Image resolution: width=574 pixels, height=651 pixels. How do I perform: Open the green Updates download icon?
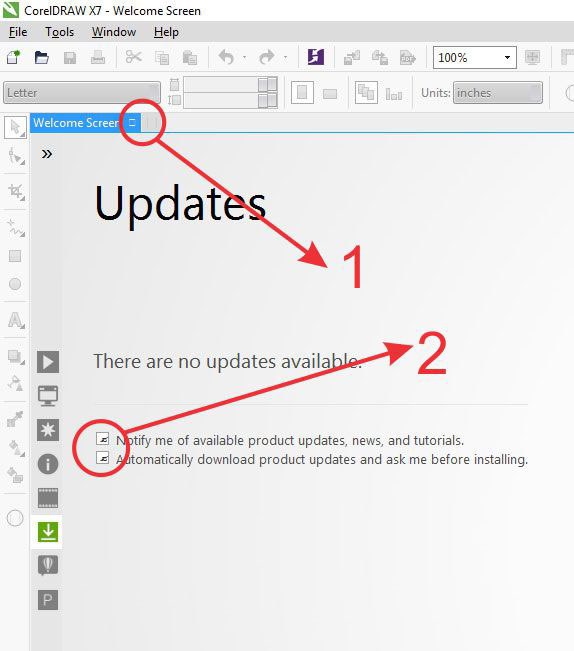click(48, 532)
